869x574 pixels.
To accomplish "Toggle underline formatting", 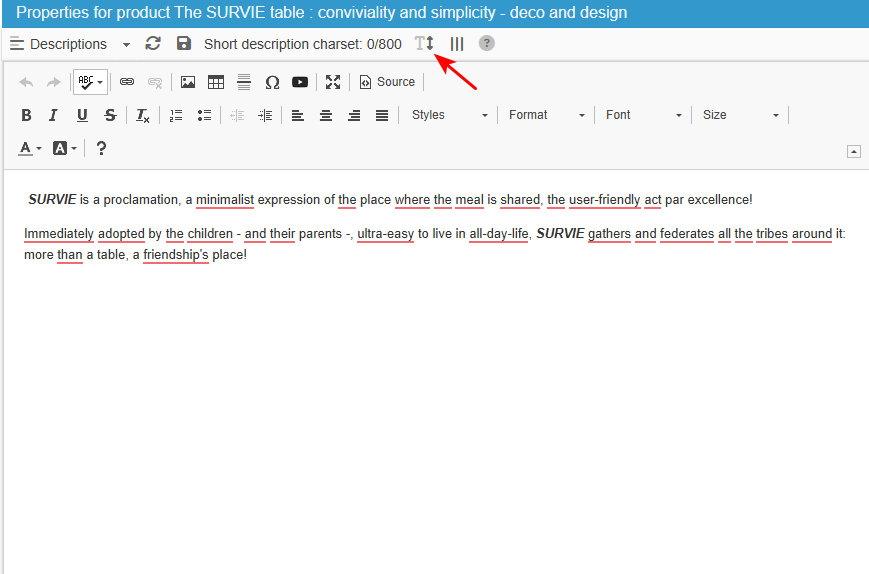I will [x=82, y=115].
